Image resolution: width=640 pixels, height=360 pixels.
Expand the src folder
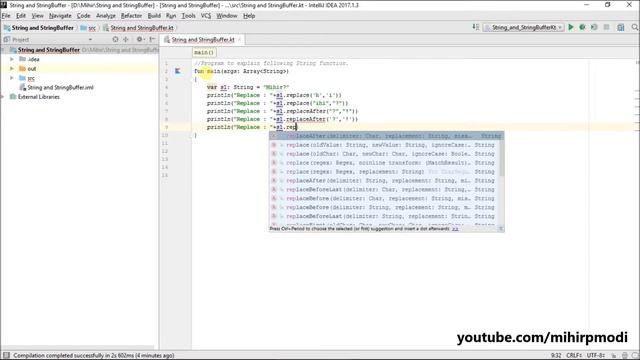(x=12, y=78)
